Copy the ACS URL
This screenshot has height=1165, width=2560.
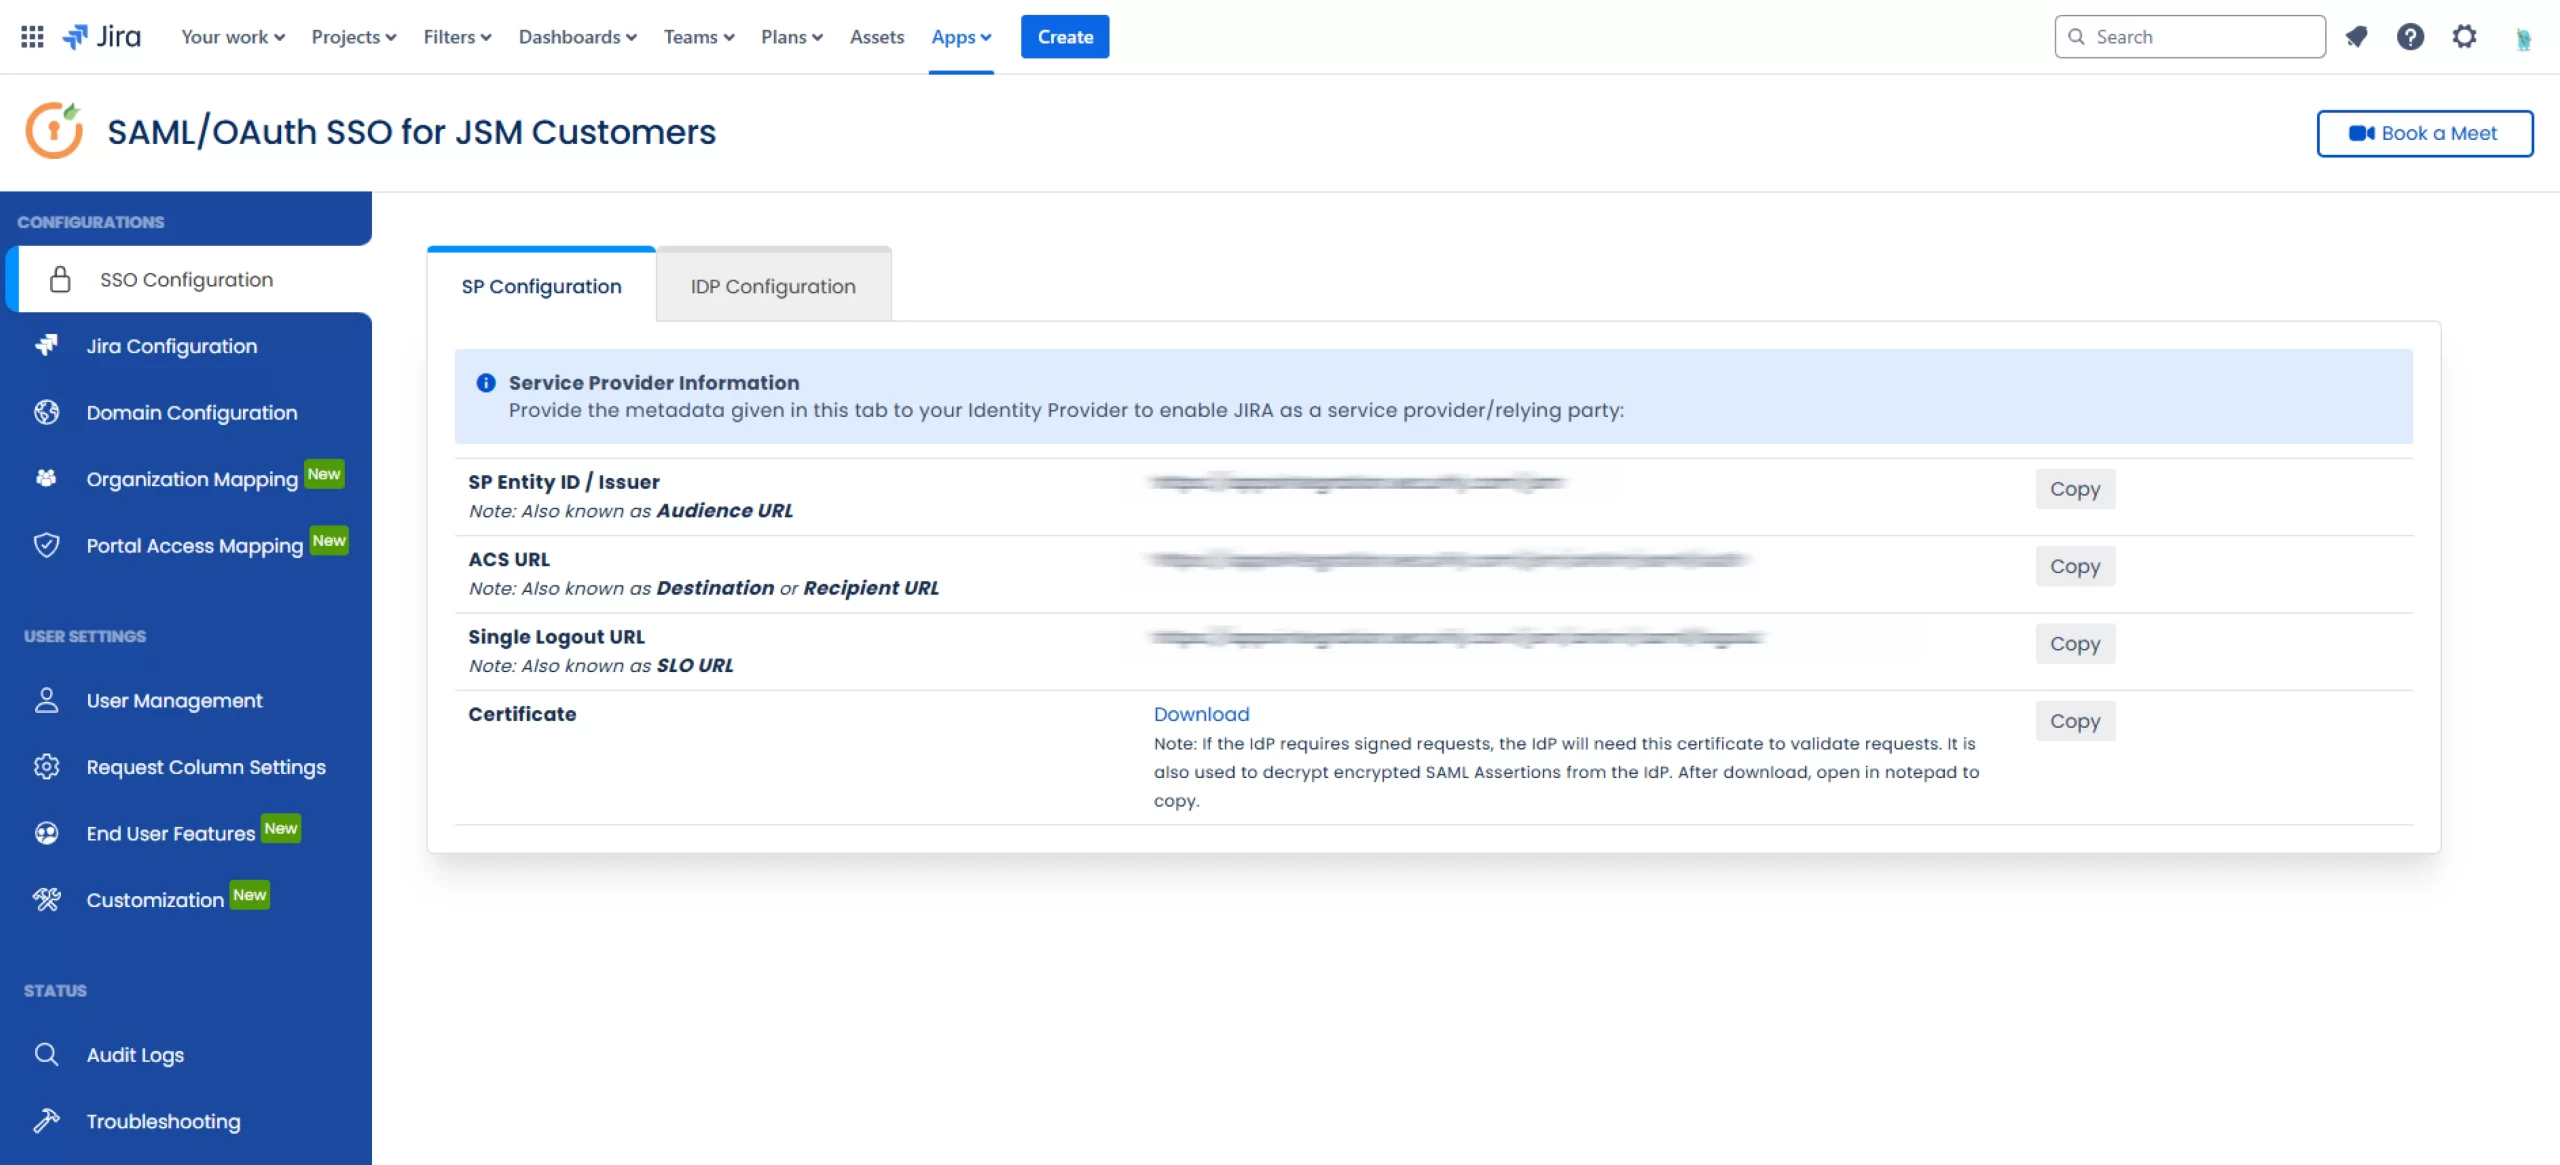2075,566
